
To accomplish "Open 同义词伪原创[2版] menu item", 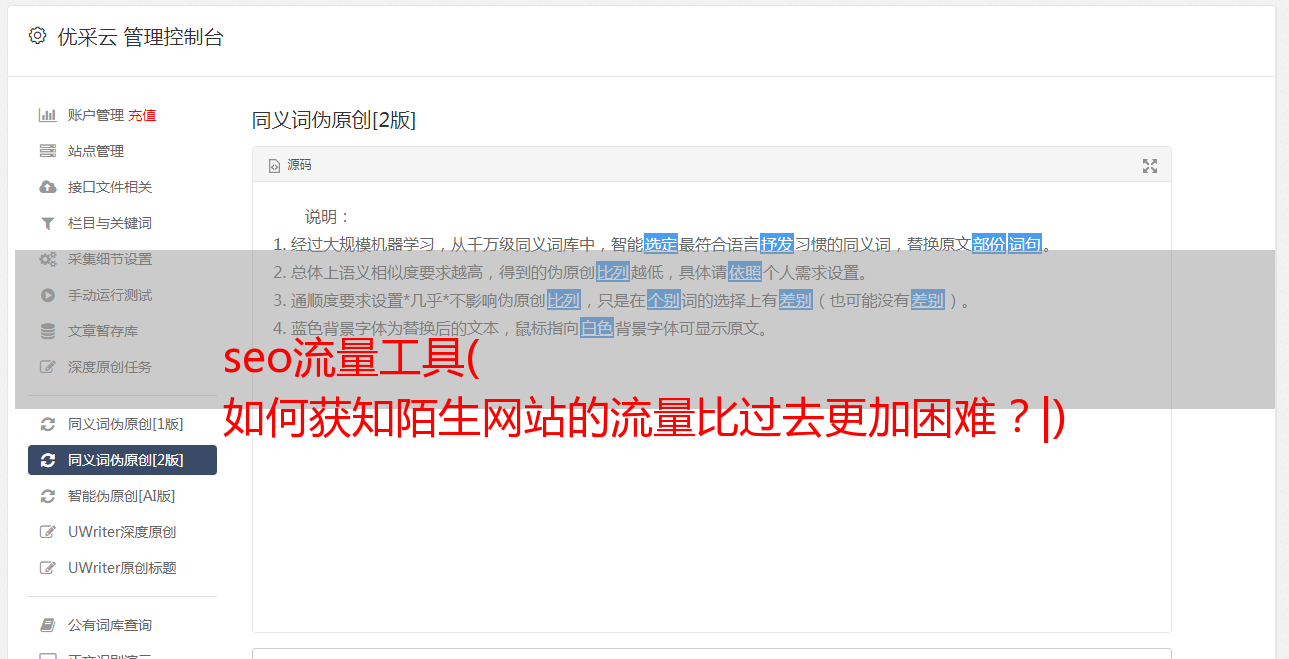I will [122, 460].
